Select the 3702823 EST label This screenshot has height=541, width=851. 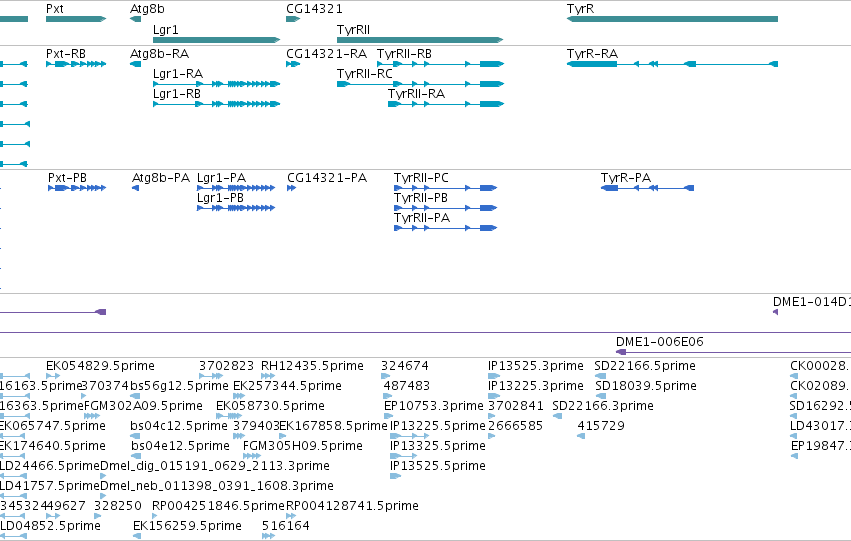(226, 366)
